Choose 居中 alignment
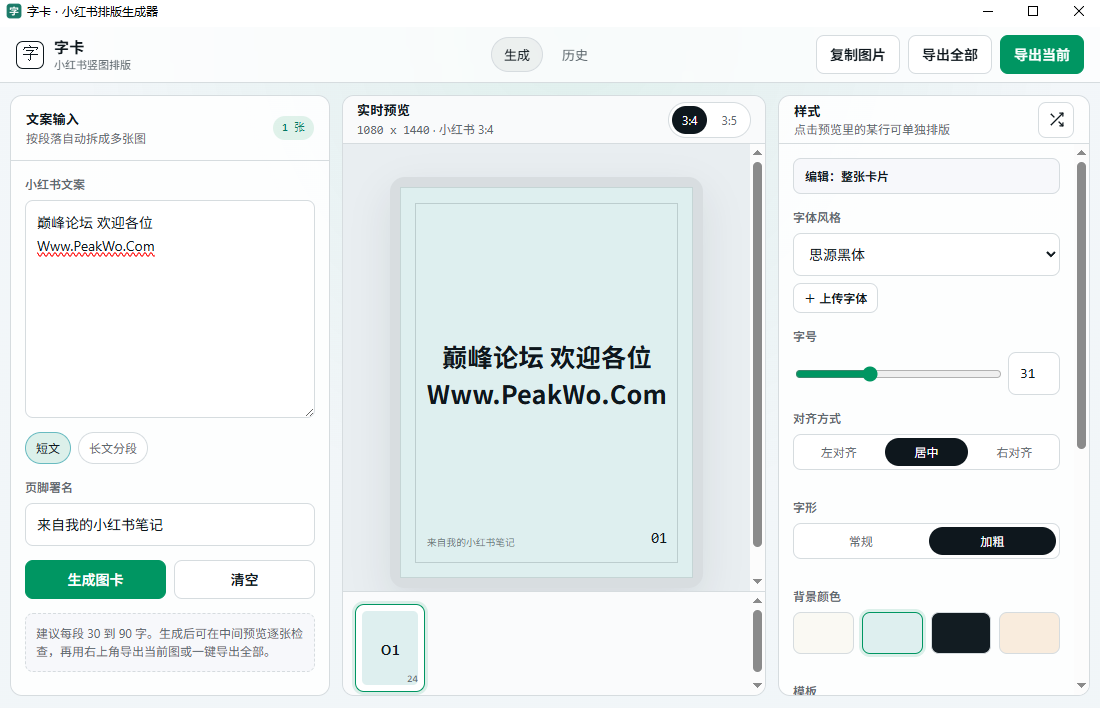This screenshot has width=1100, height=709. pyautogui.click(x=926, y=452)
